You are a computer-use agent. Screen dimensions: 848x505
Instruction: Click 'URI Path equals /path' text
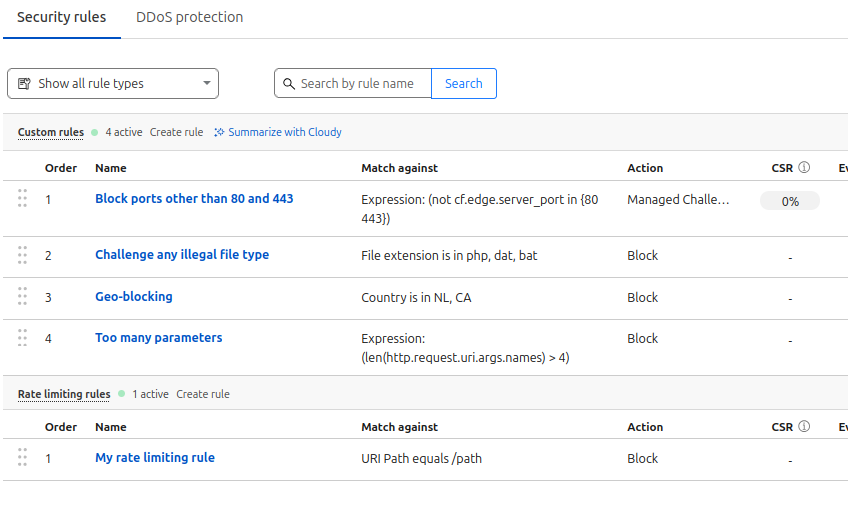[421, 459]
